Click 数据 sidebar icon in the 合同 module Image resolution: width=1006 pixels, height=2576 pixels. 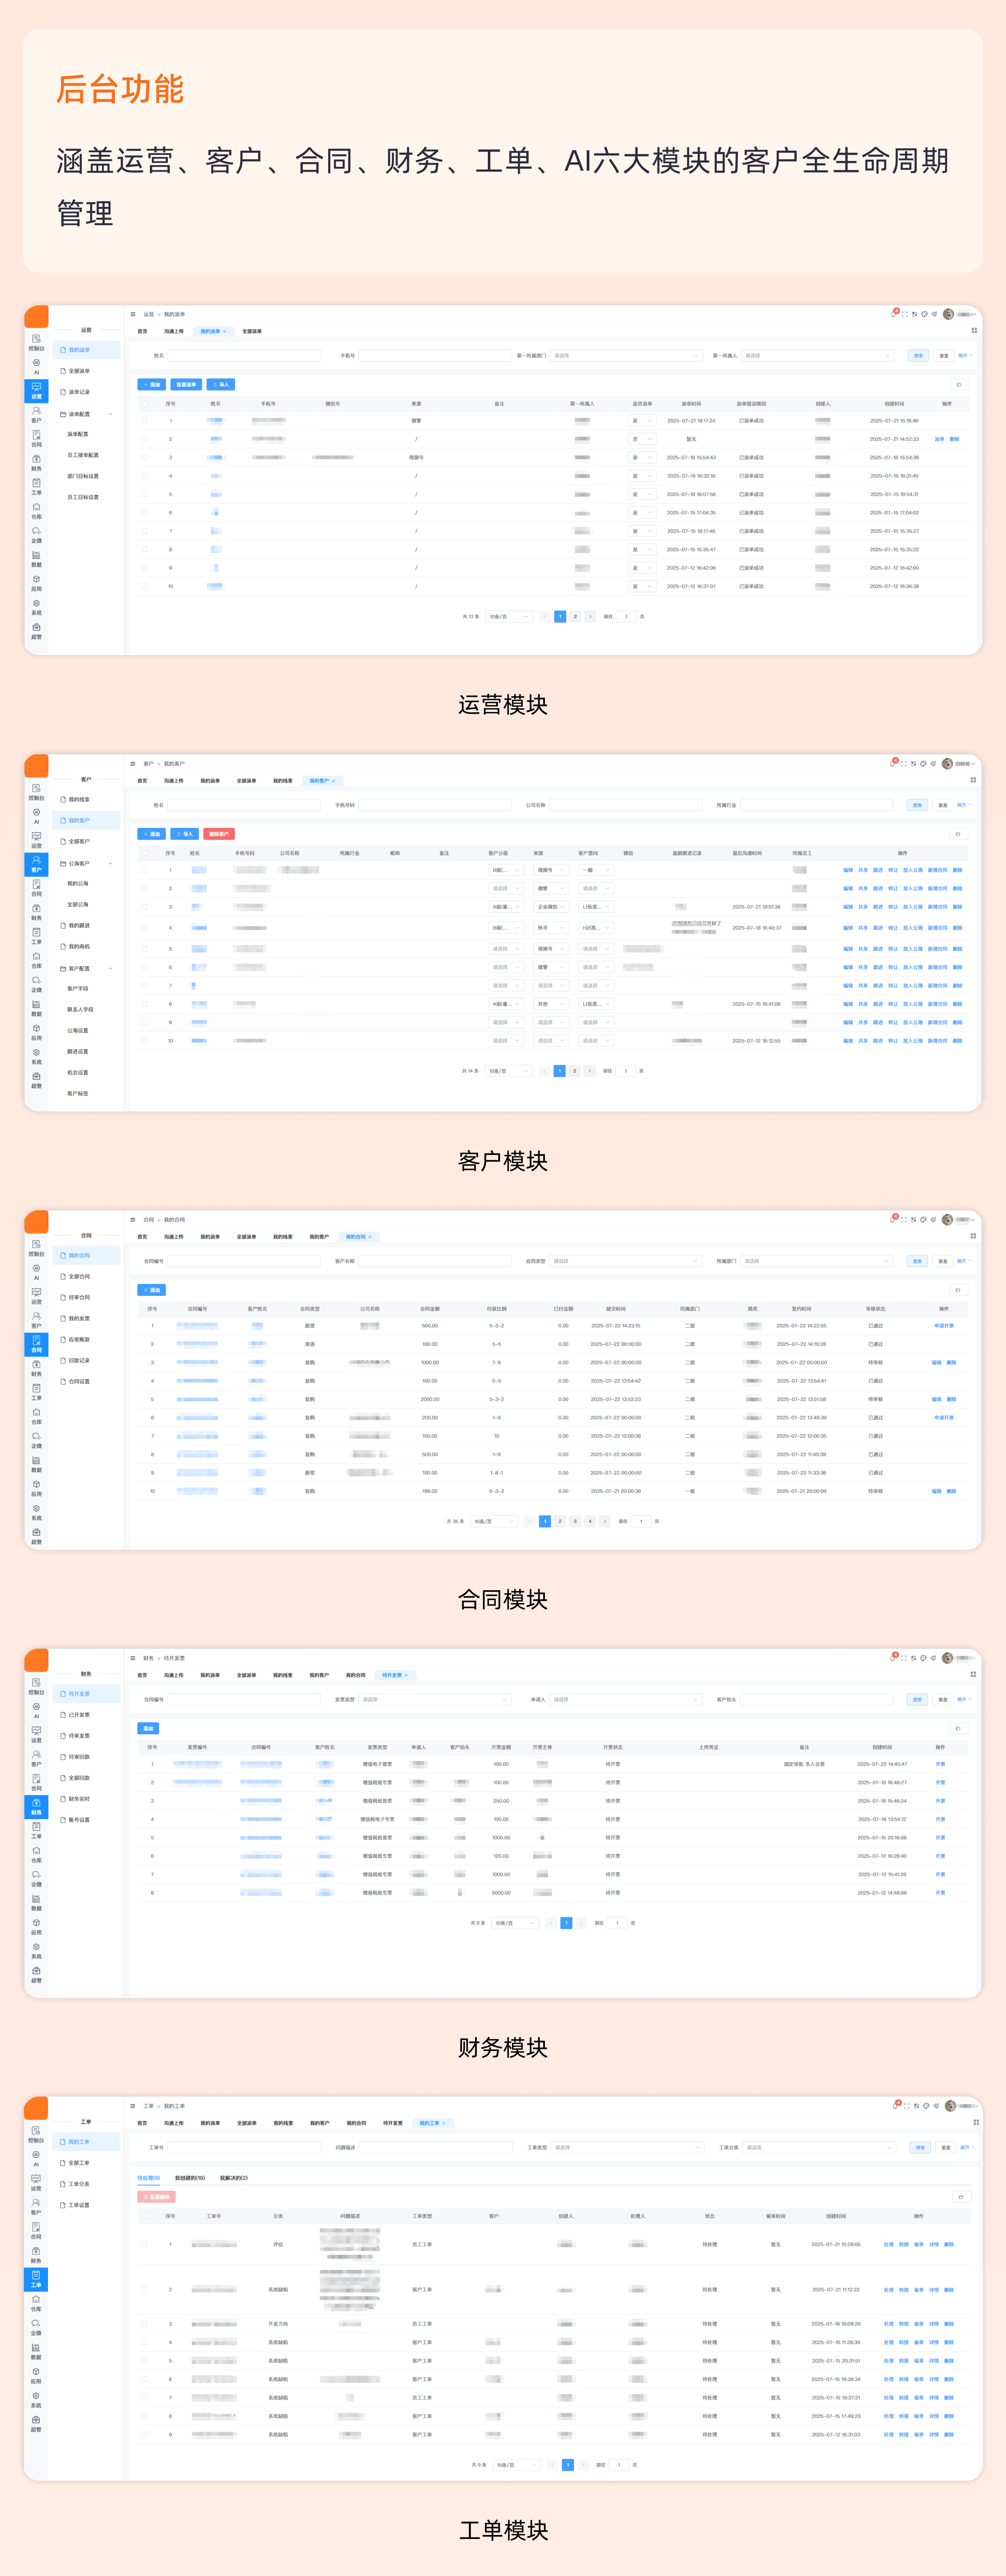pyautogui.click(x=36, y=1463)
